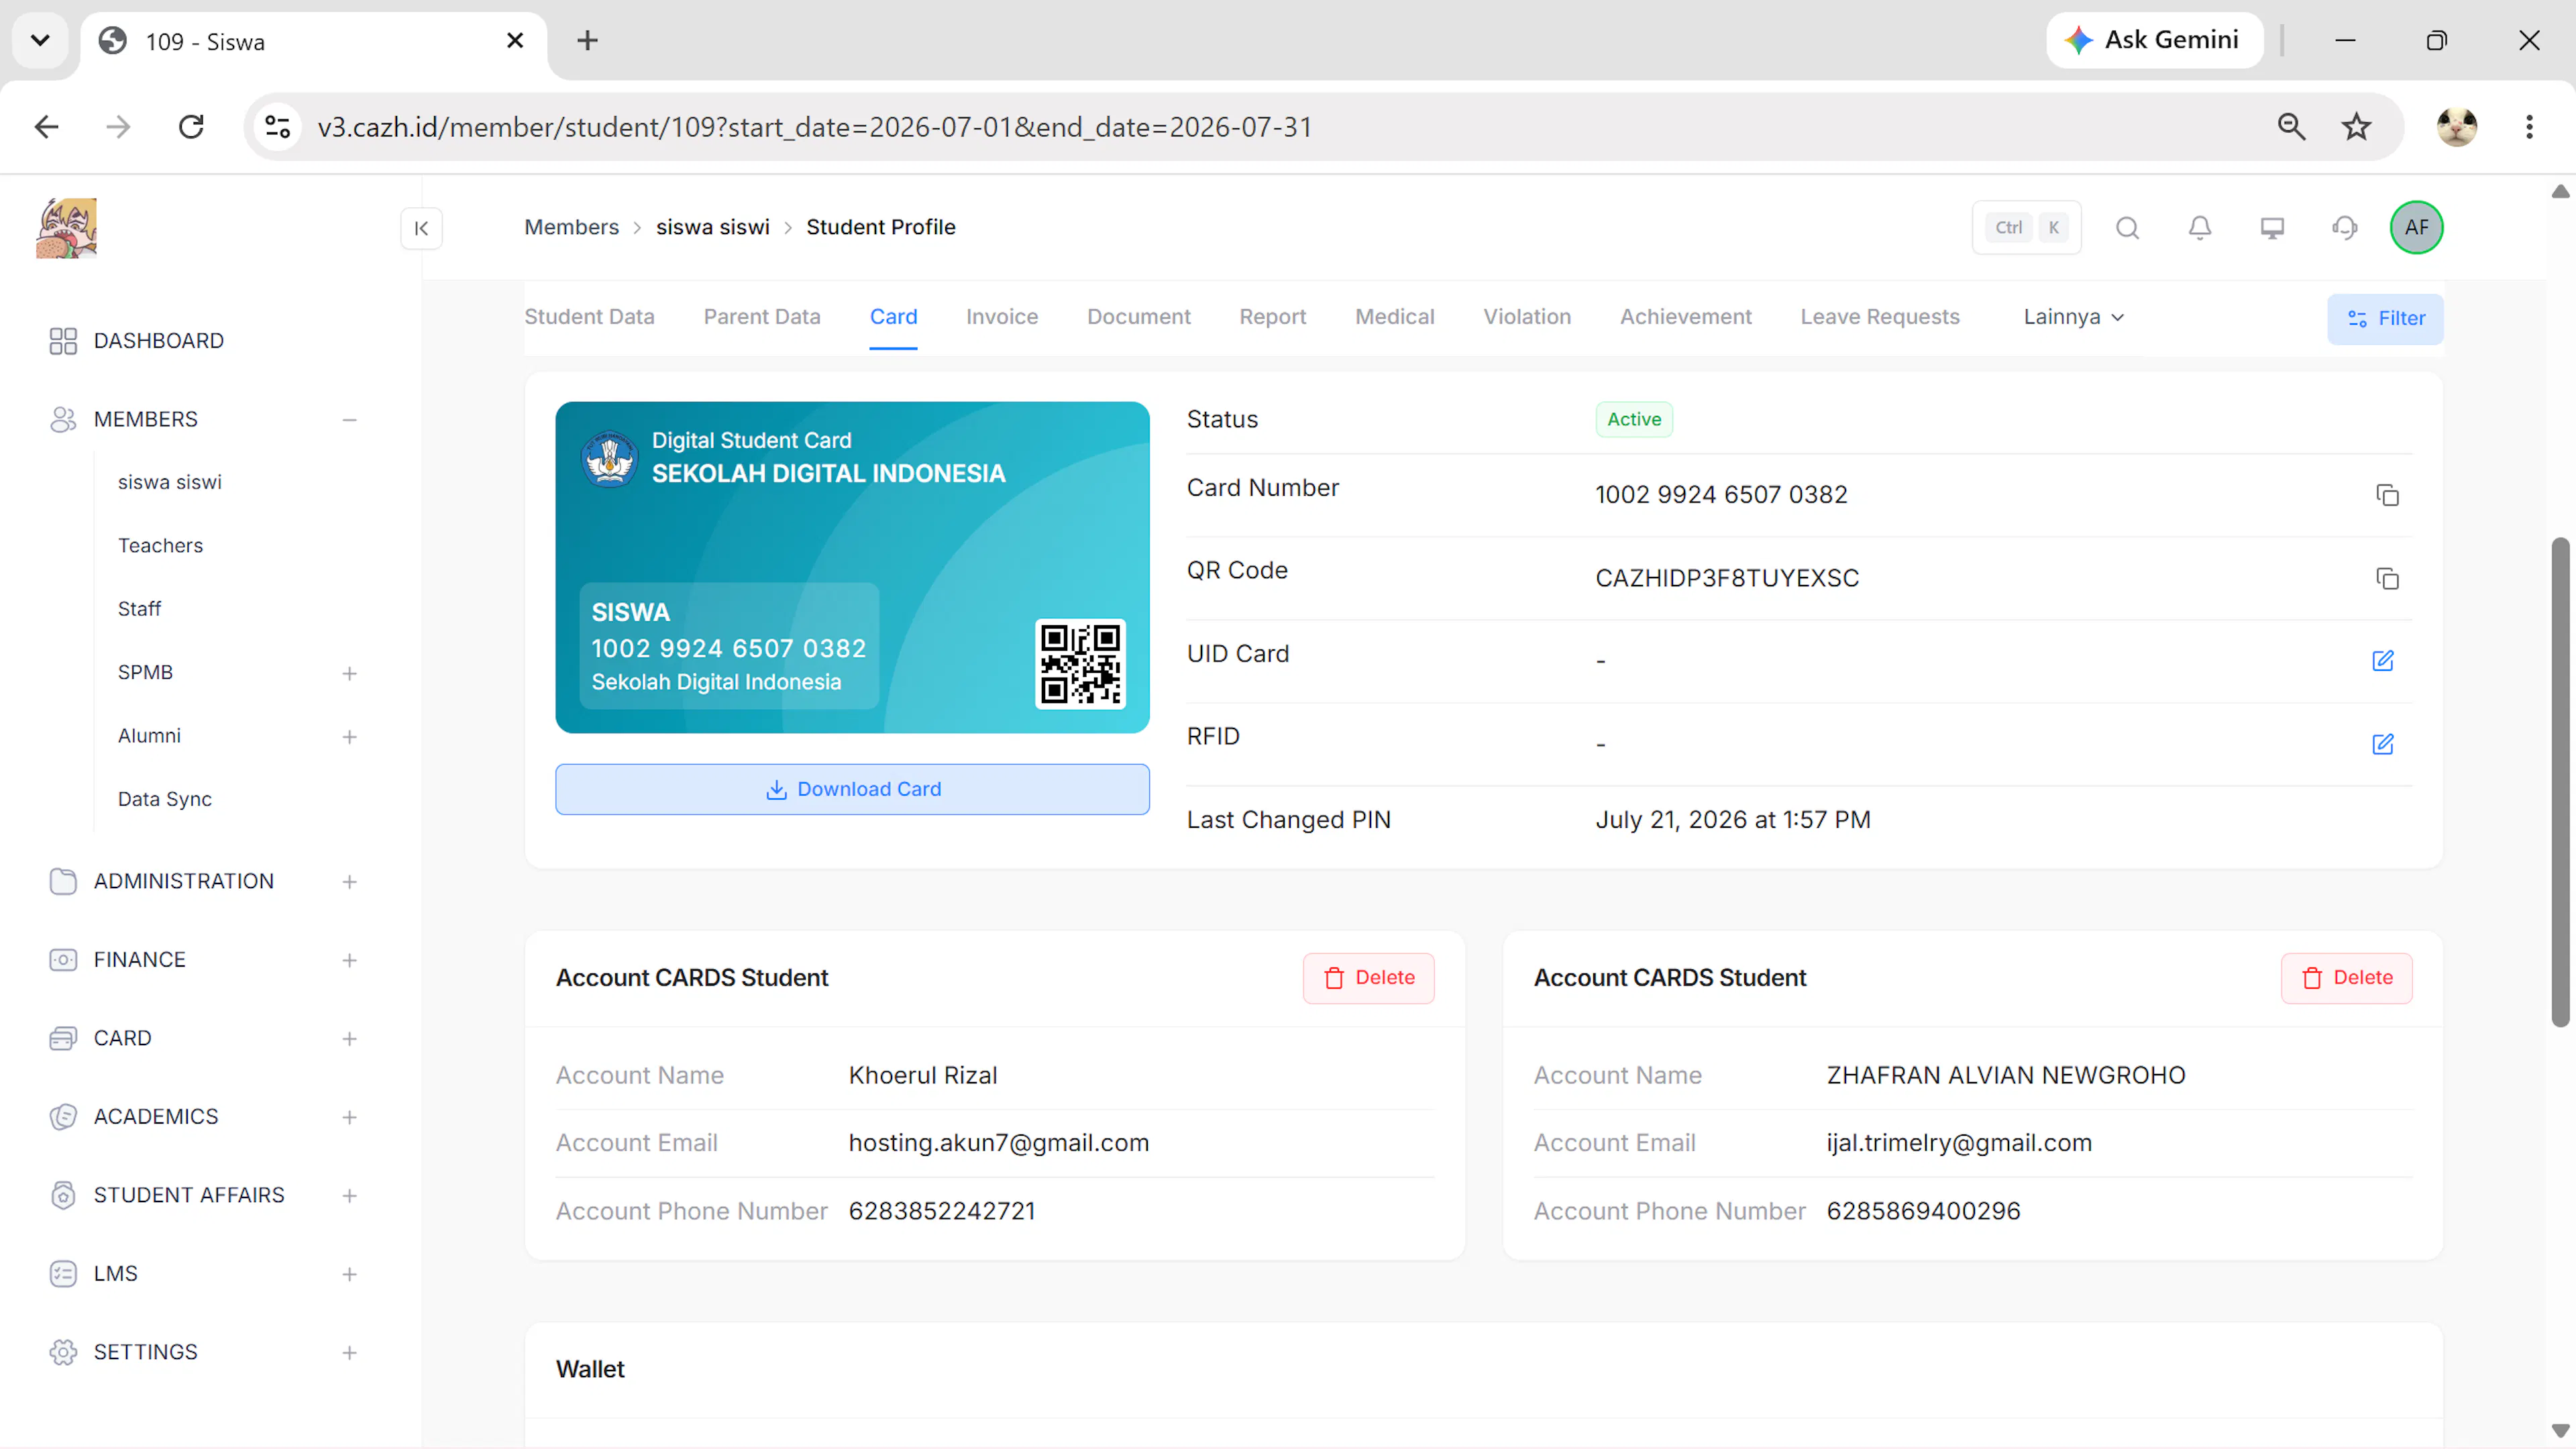This screenshot has height=1449, width=2576.
Task: Switch to Medical tab
Action: [1395, 317]
